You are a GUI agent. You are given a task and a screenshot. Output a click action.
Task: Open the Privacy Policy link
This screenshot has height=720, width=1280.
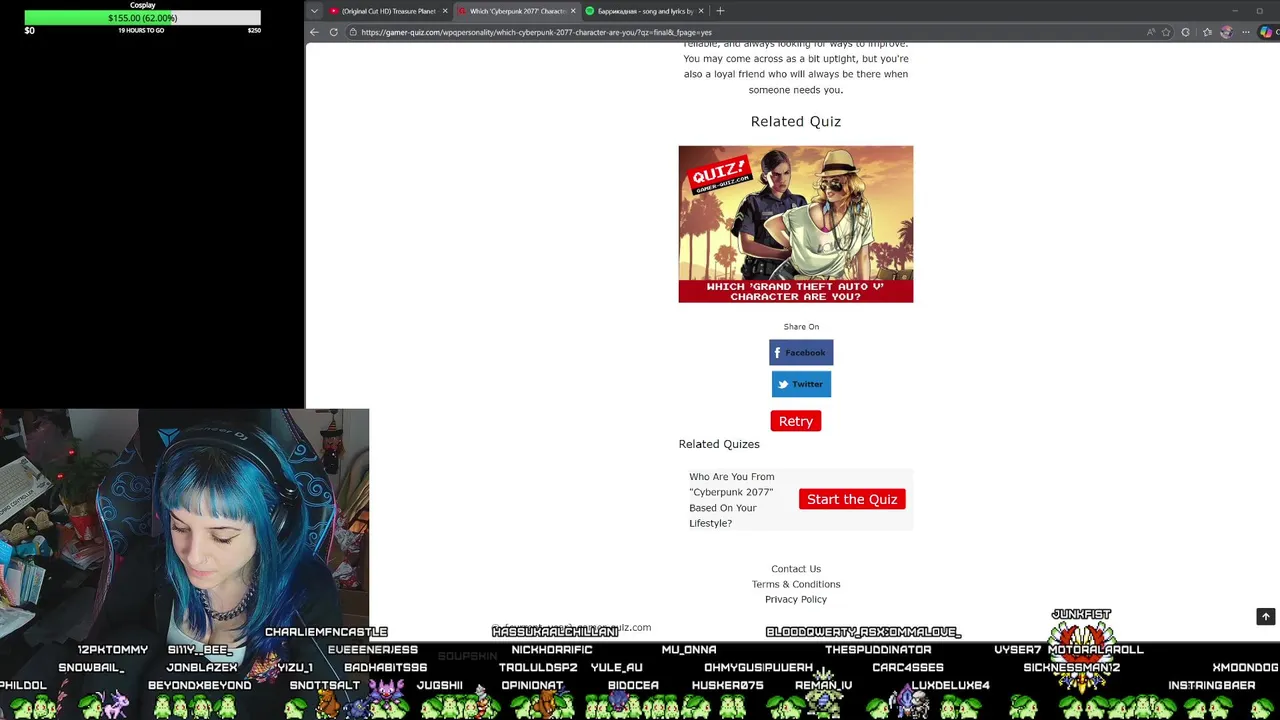click(796, 599)
